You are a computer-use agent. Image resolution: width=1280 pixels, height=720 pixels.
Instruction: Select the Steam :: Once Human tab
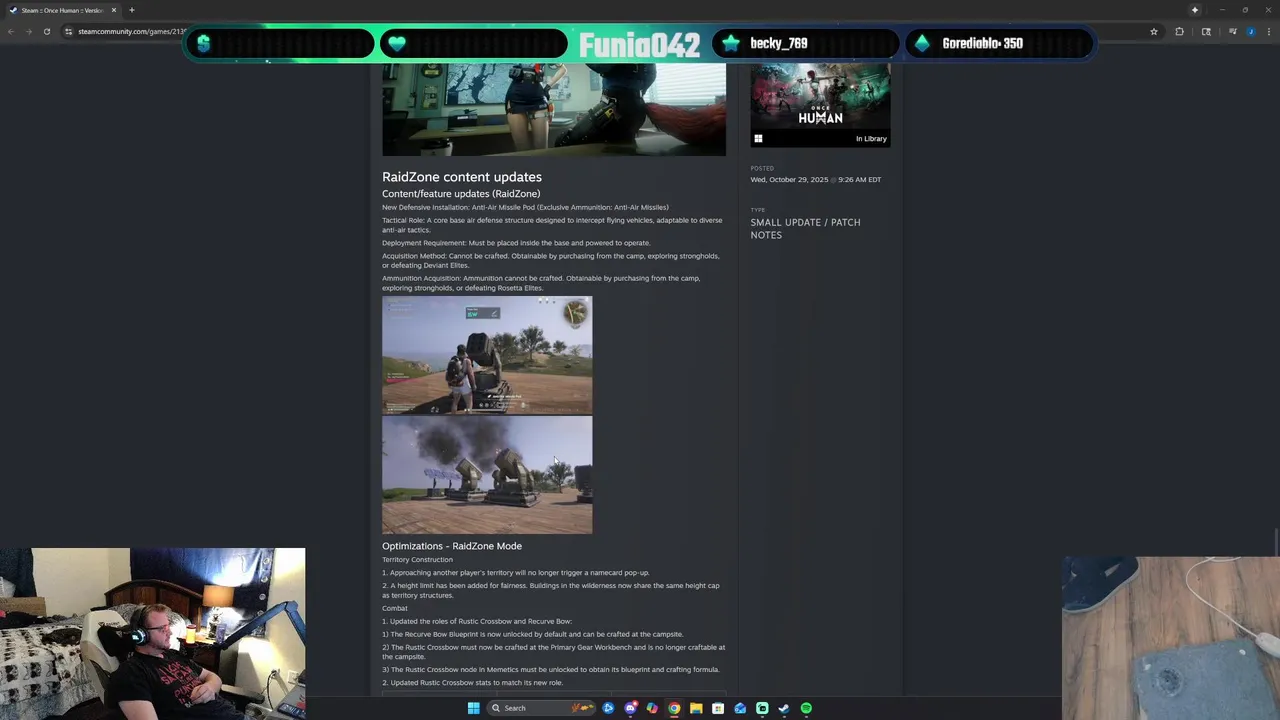click(62, 10)
